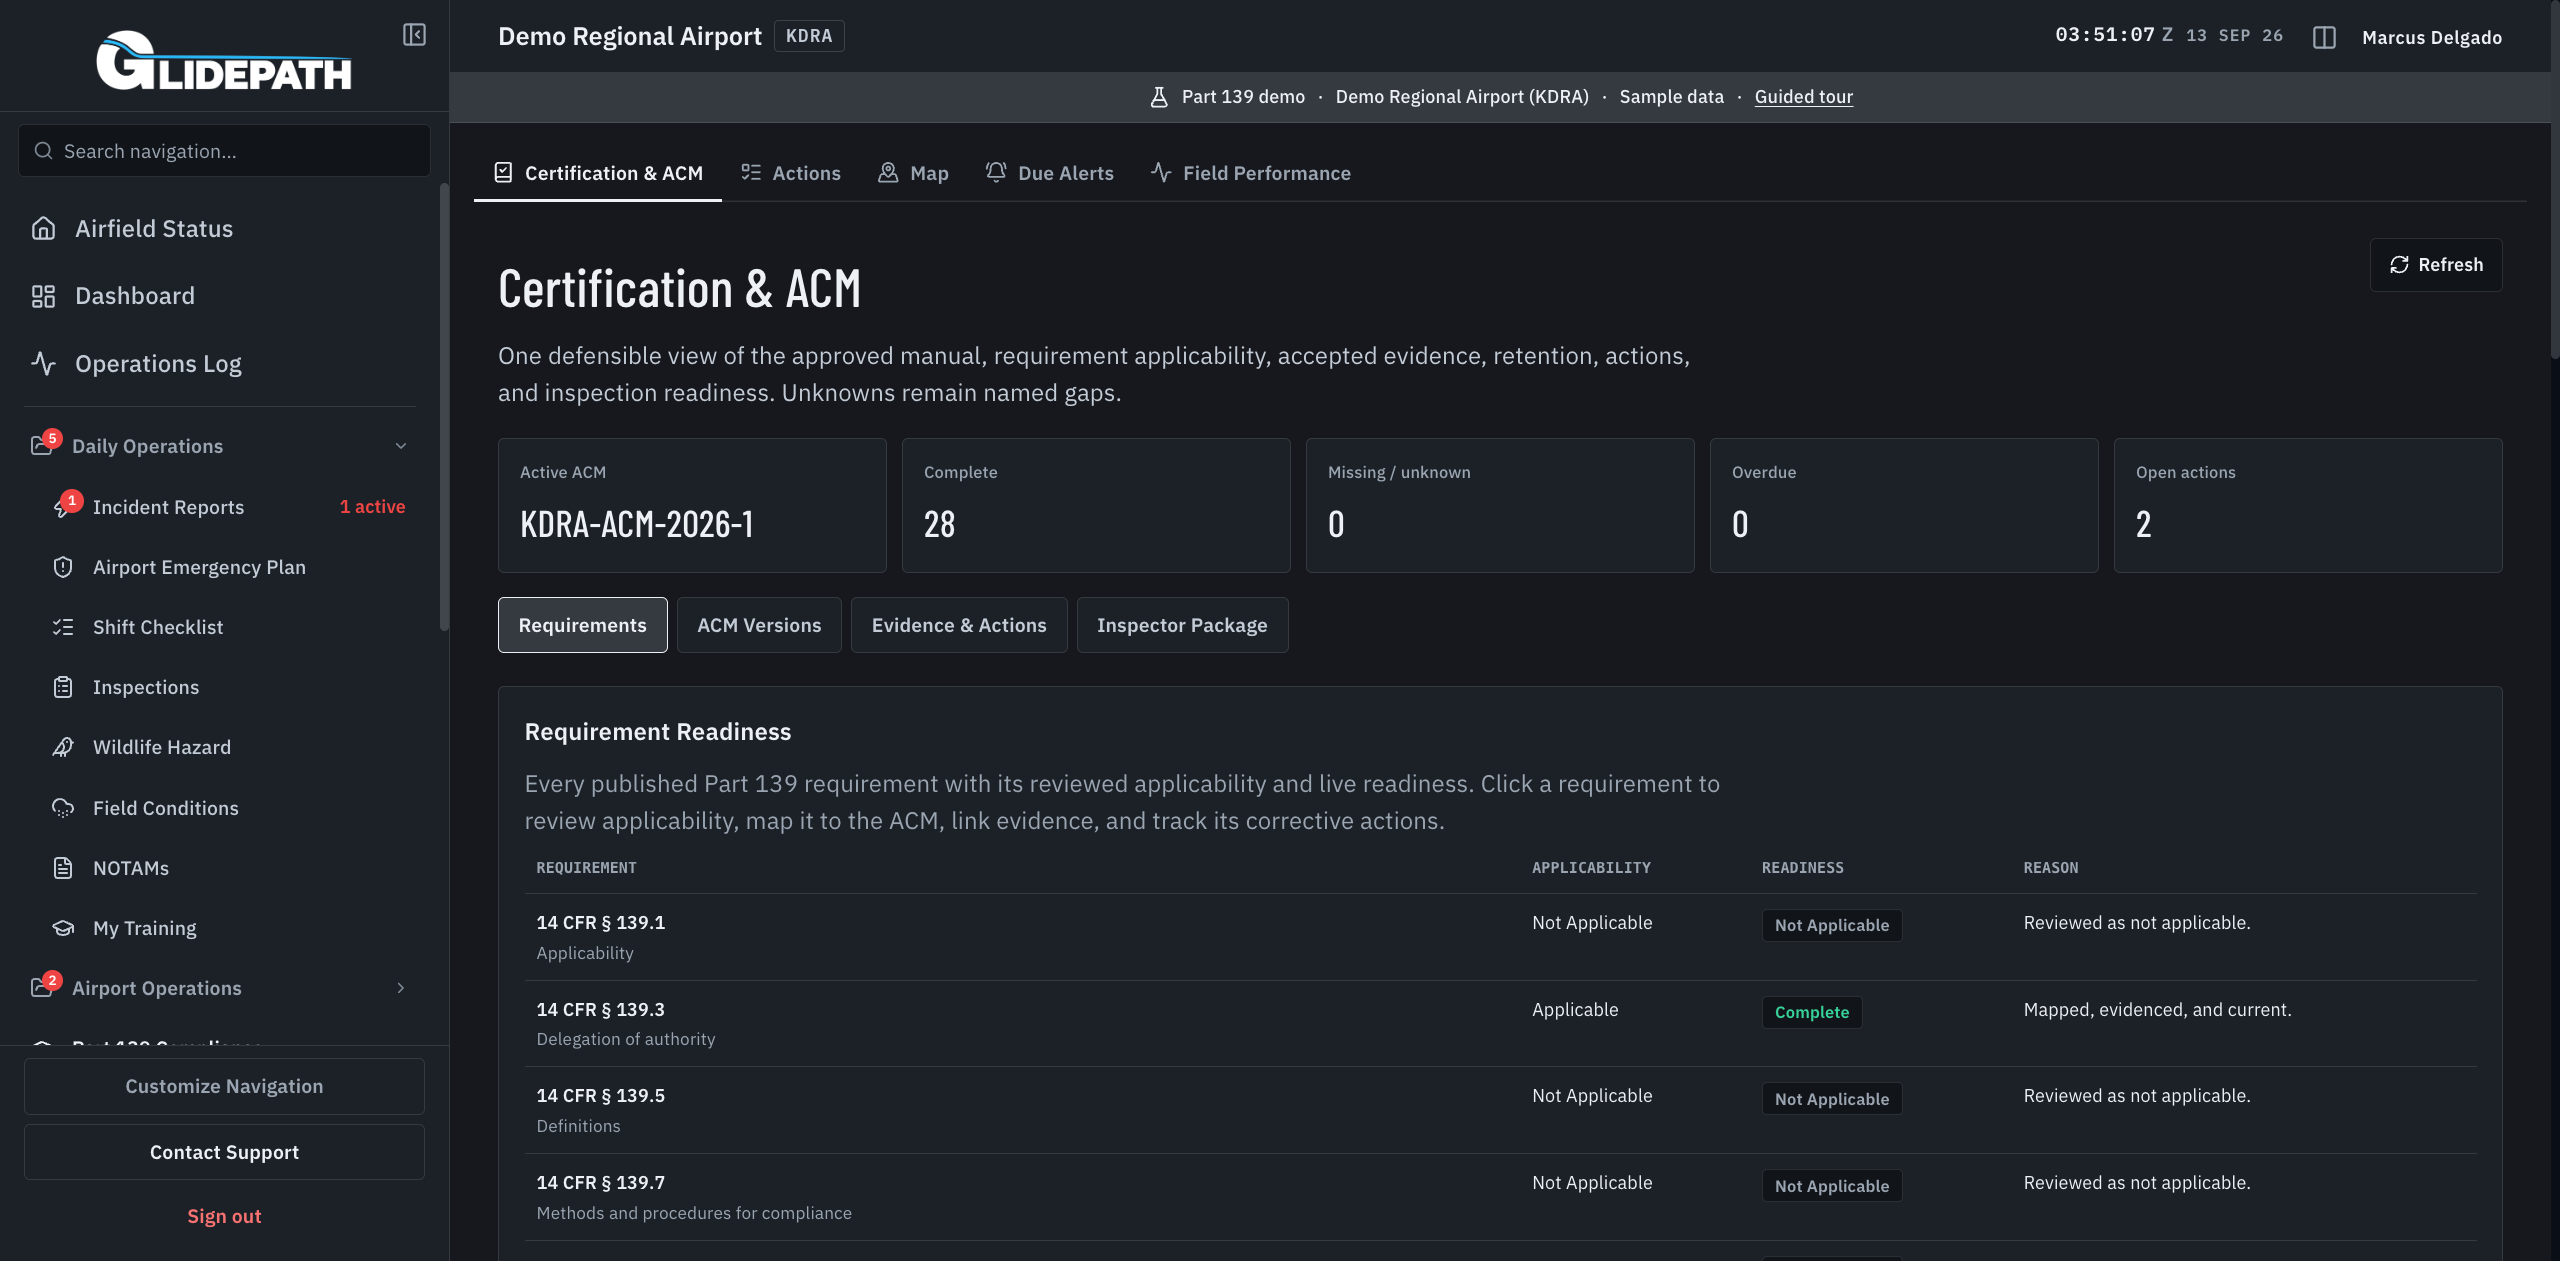
Task: Click the Refresh circular arrows icon
Action: (x=2399, y=265)
